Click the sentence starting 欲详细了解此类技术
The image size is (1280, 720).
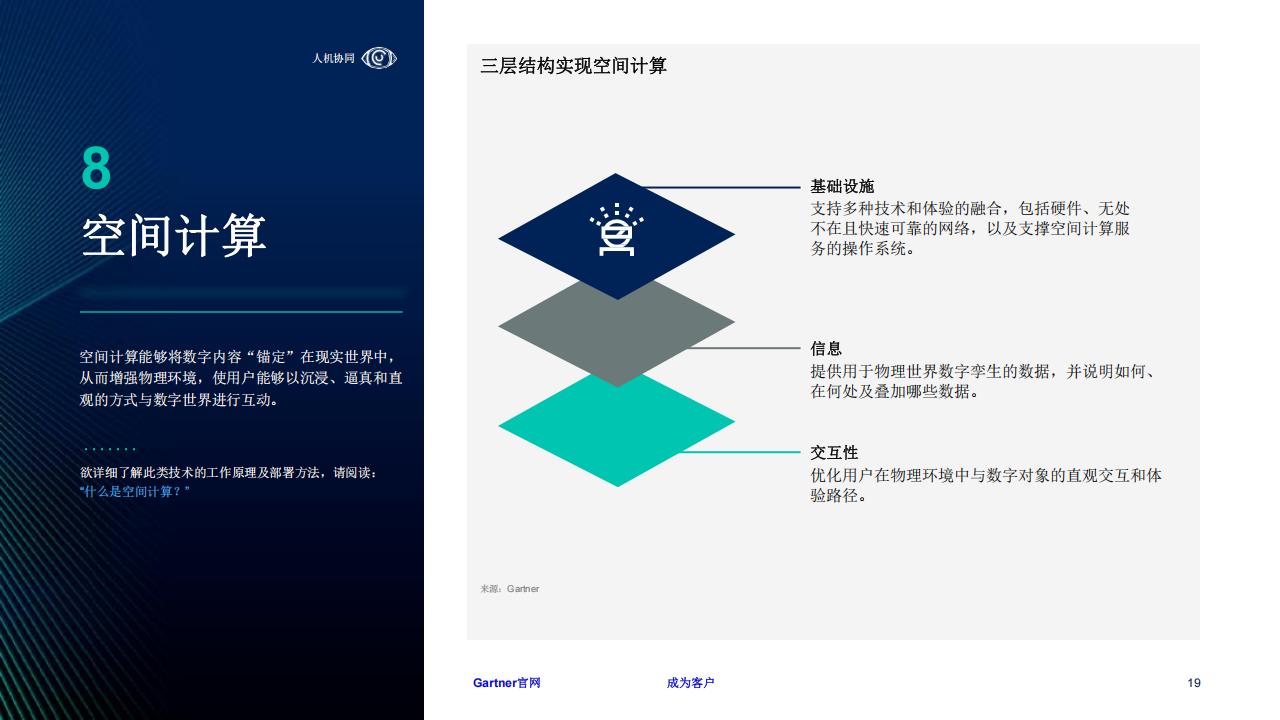pos(229,473)
